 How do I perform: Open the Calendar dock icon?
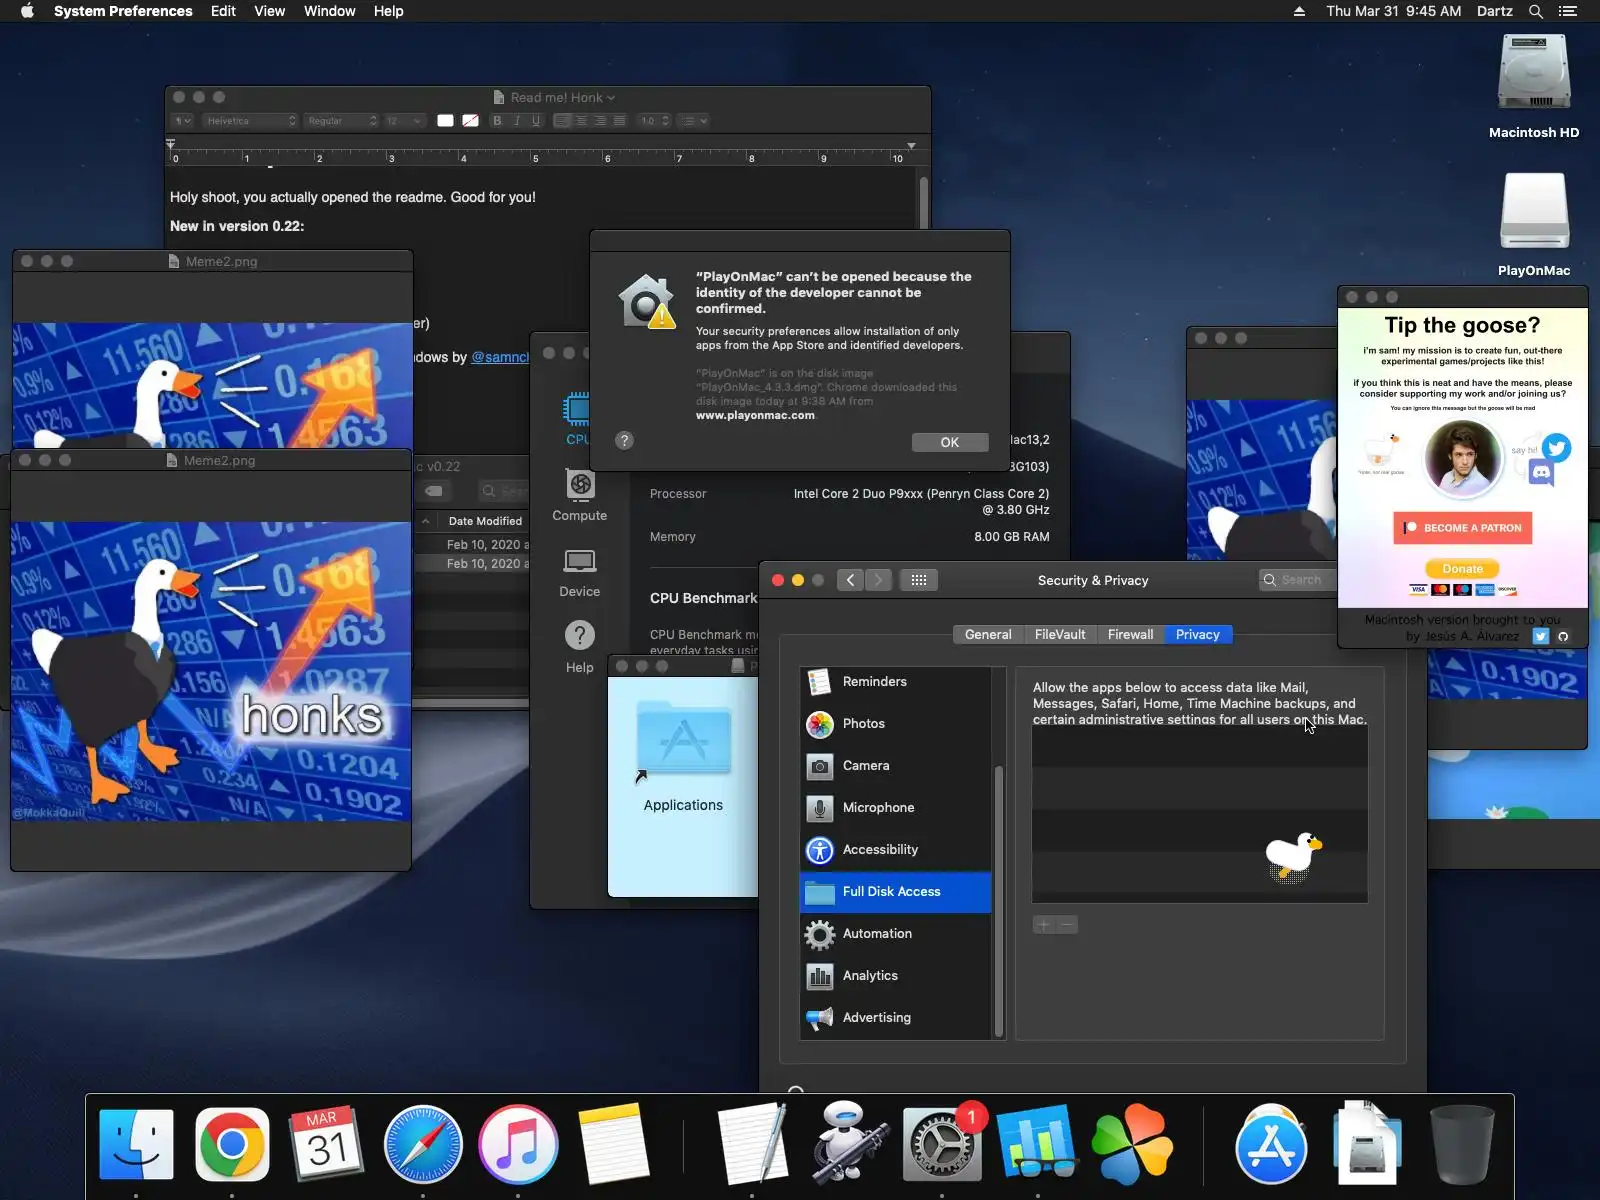[x=326, y=1144]
